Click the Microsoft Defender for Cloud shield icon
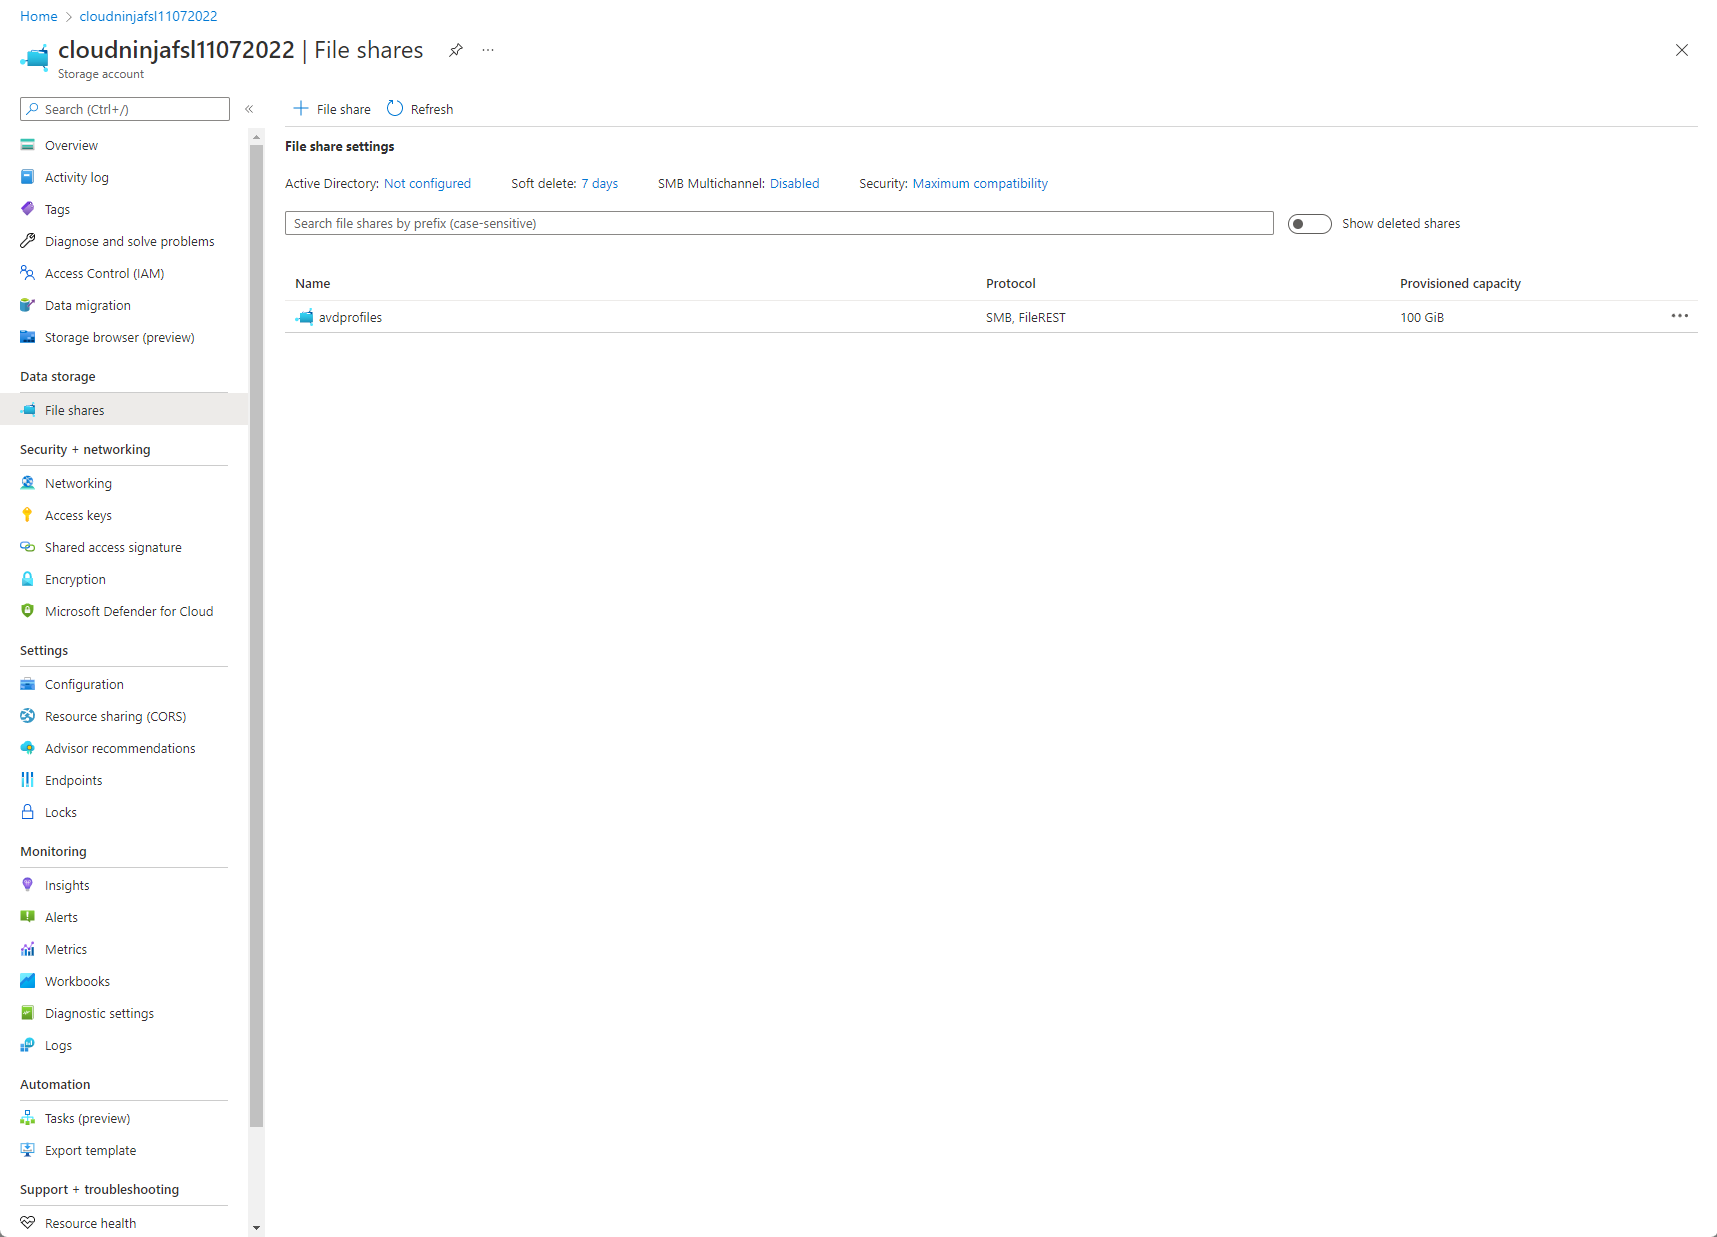This screenshot has width=1717, height=1237. point(28,611)
